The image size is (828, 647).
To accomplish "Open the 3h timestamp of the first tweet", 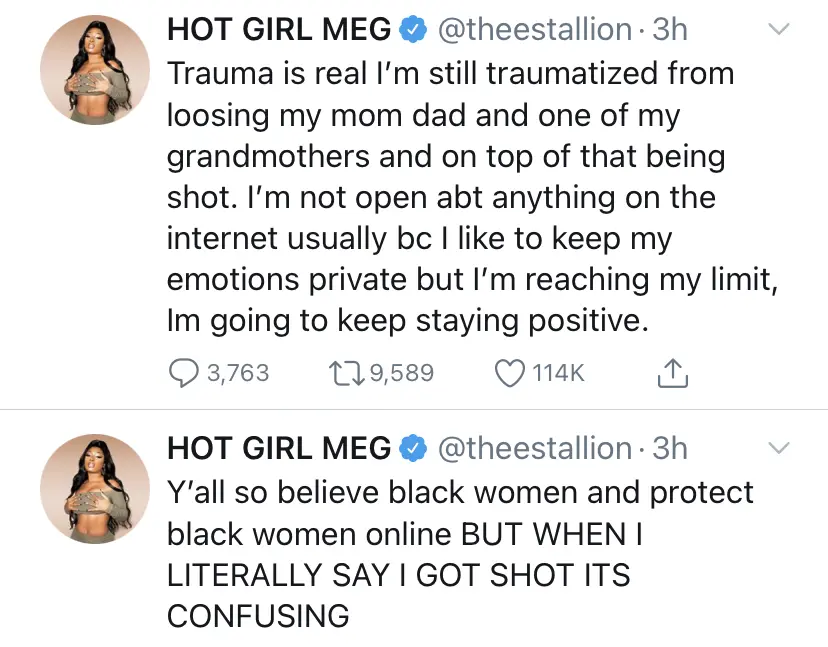I will 669,30.
